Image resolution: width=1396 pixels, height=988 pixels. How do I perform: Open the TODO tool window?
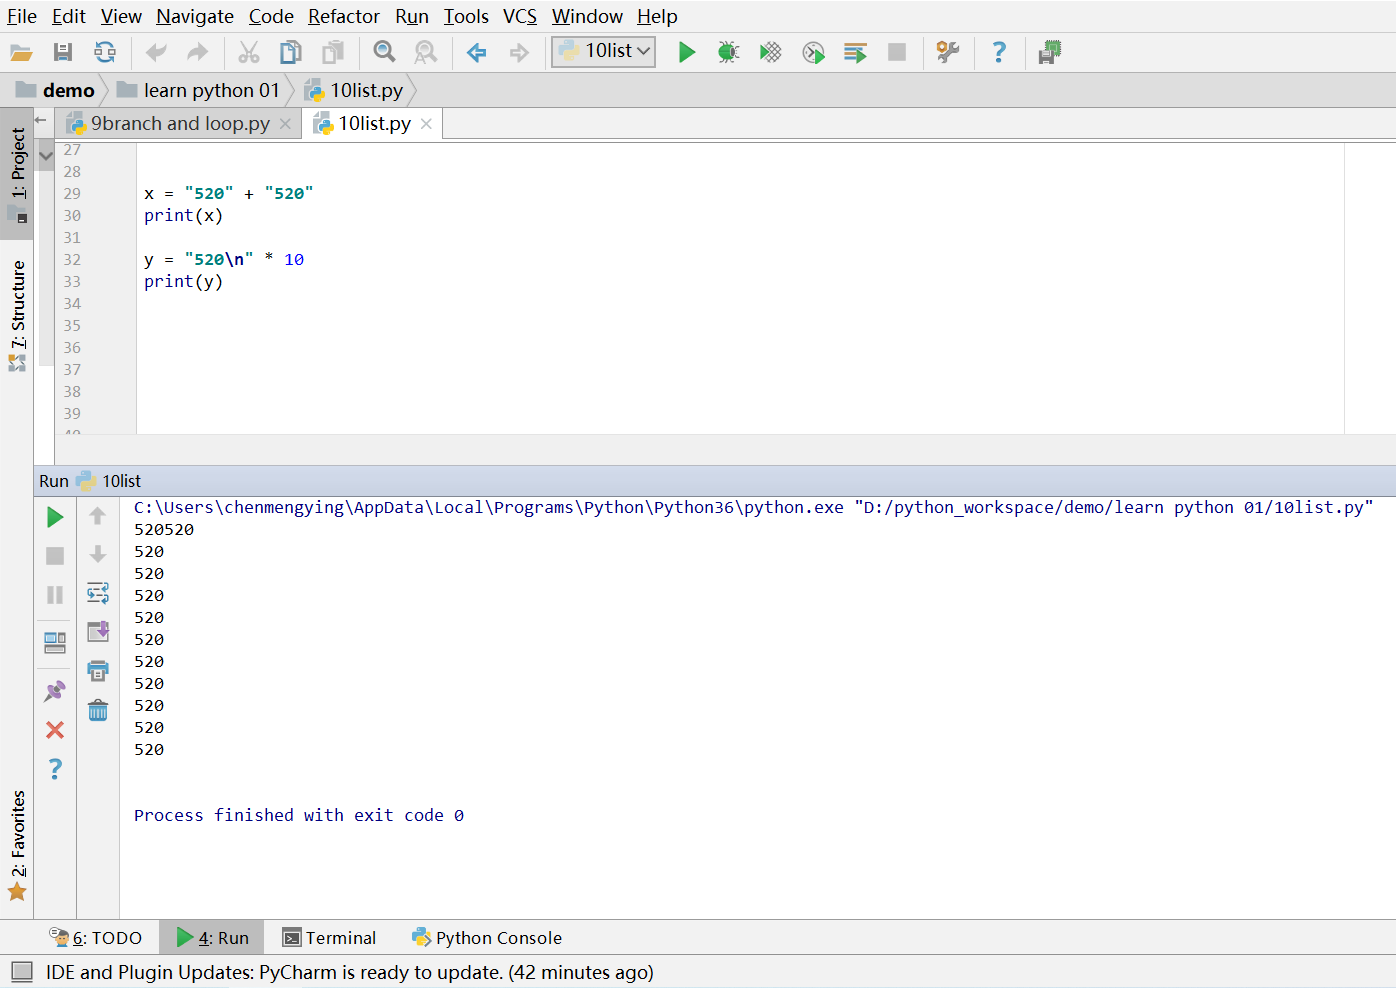click(96, 938)
